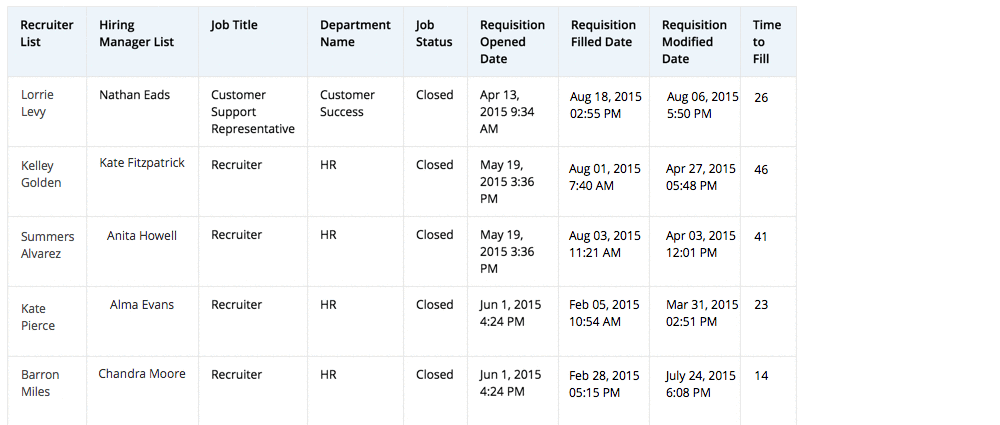Click Requisition Opened Date header
1000x425 pixels.
(x=512, y=42)
